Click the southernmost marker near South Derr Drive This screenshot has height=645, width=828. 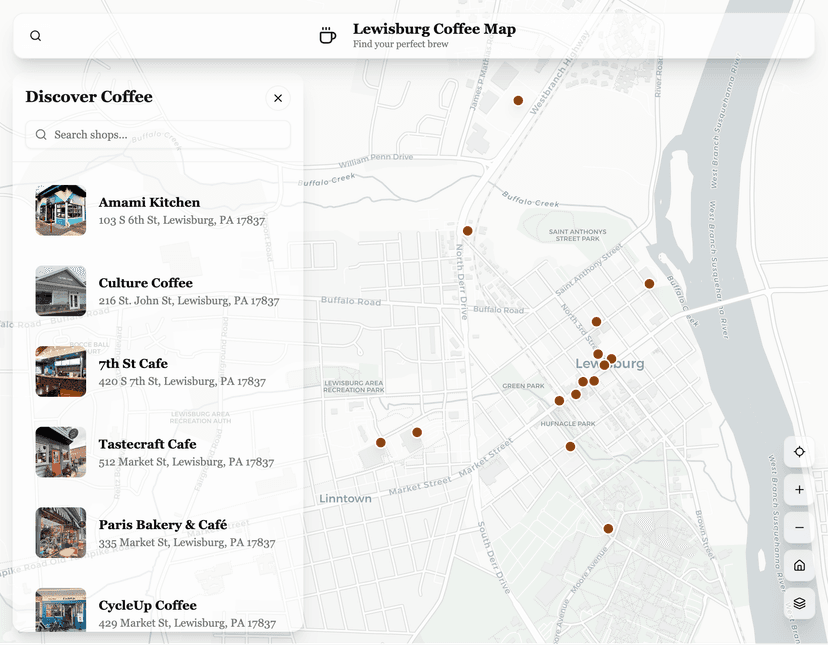click(x=608, y=528)
